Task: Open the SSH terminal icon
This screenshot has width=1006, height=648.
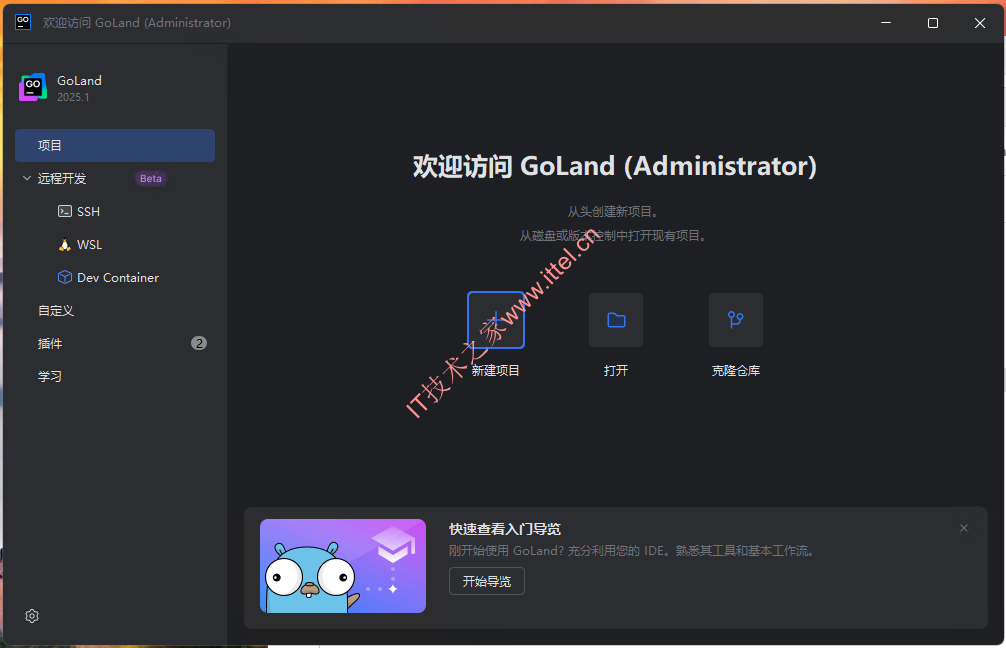Action: pos(65,211)
